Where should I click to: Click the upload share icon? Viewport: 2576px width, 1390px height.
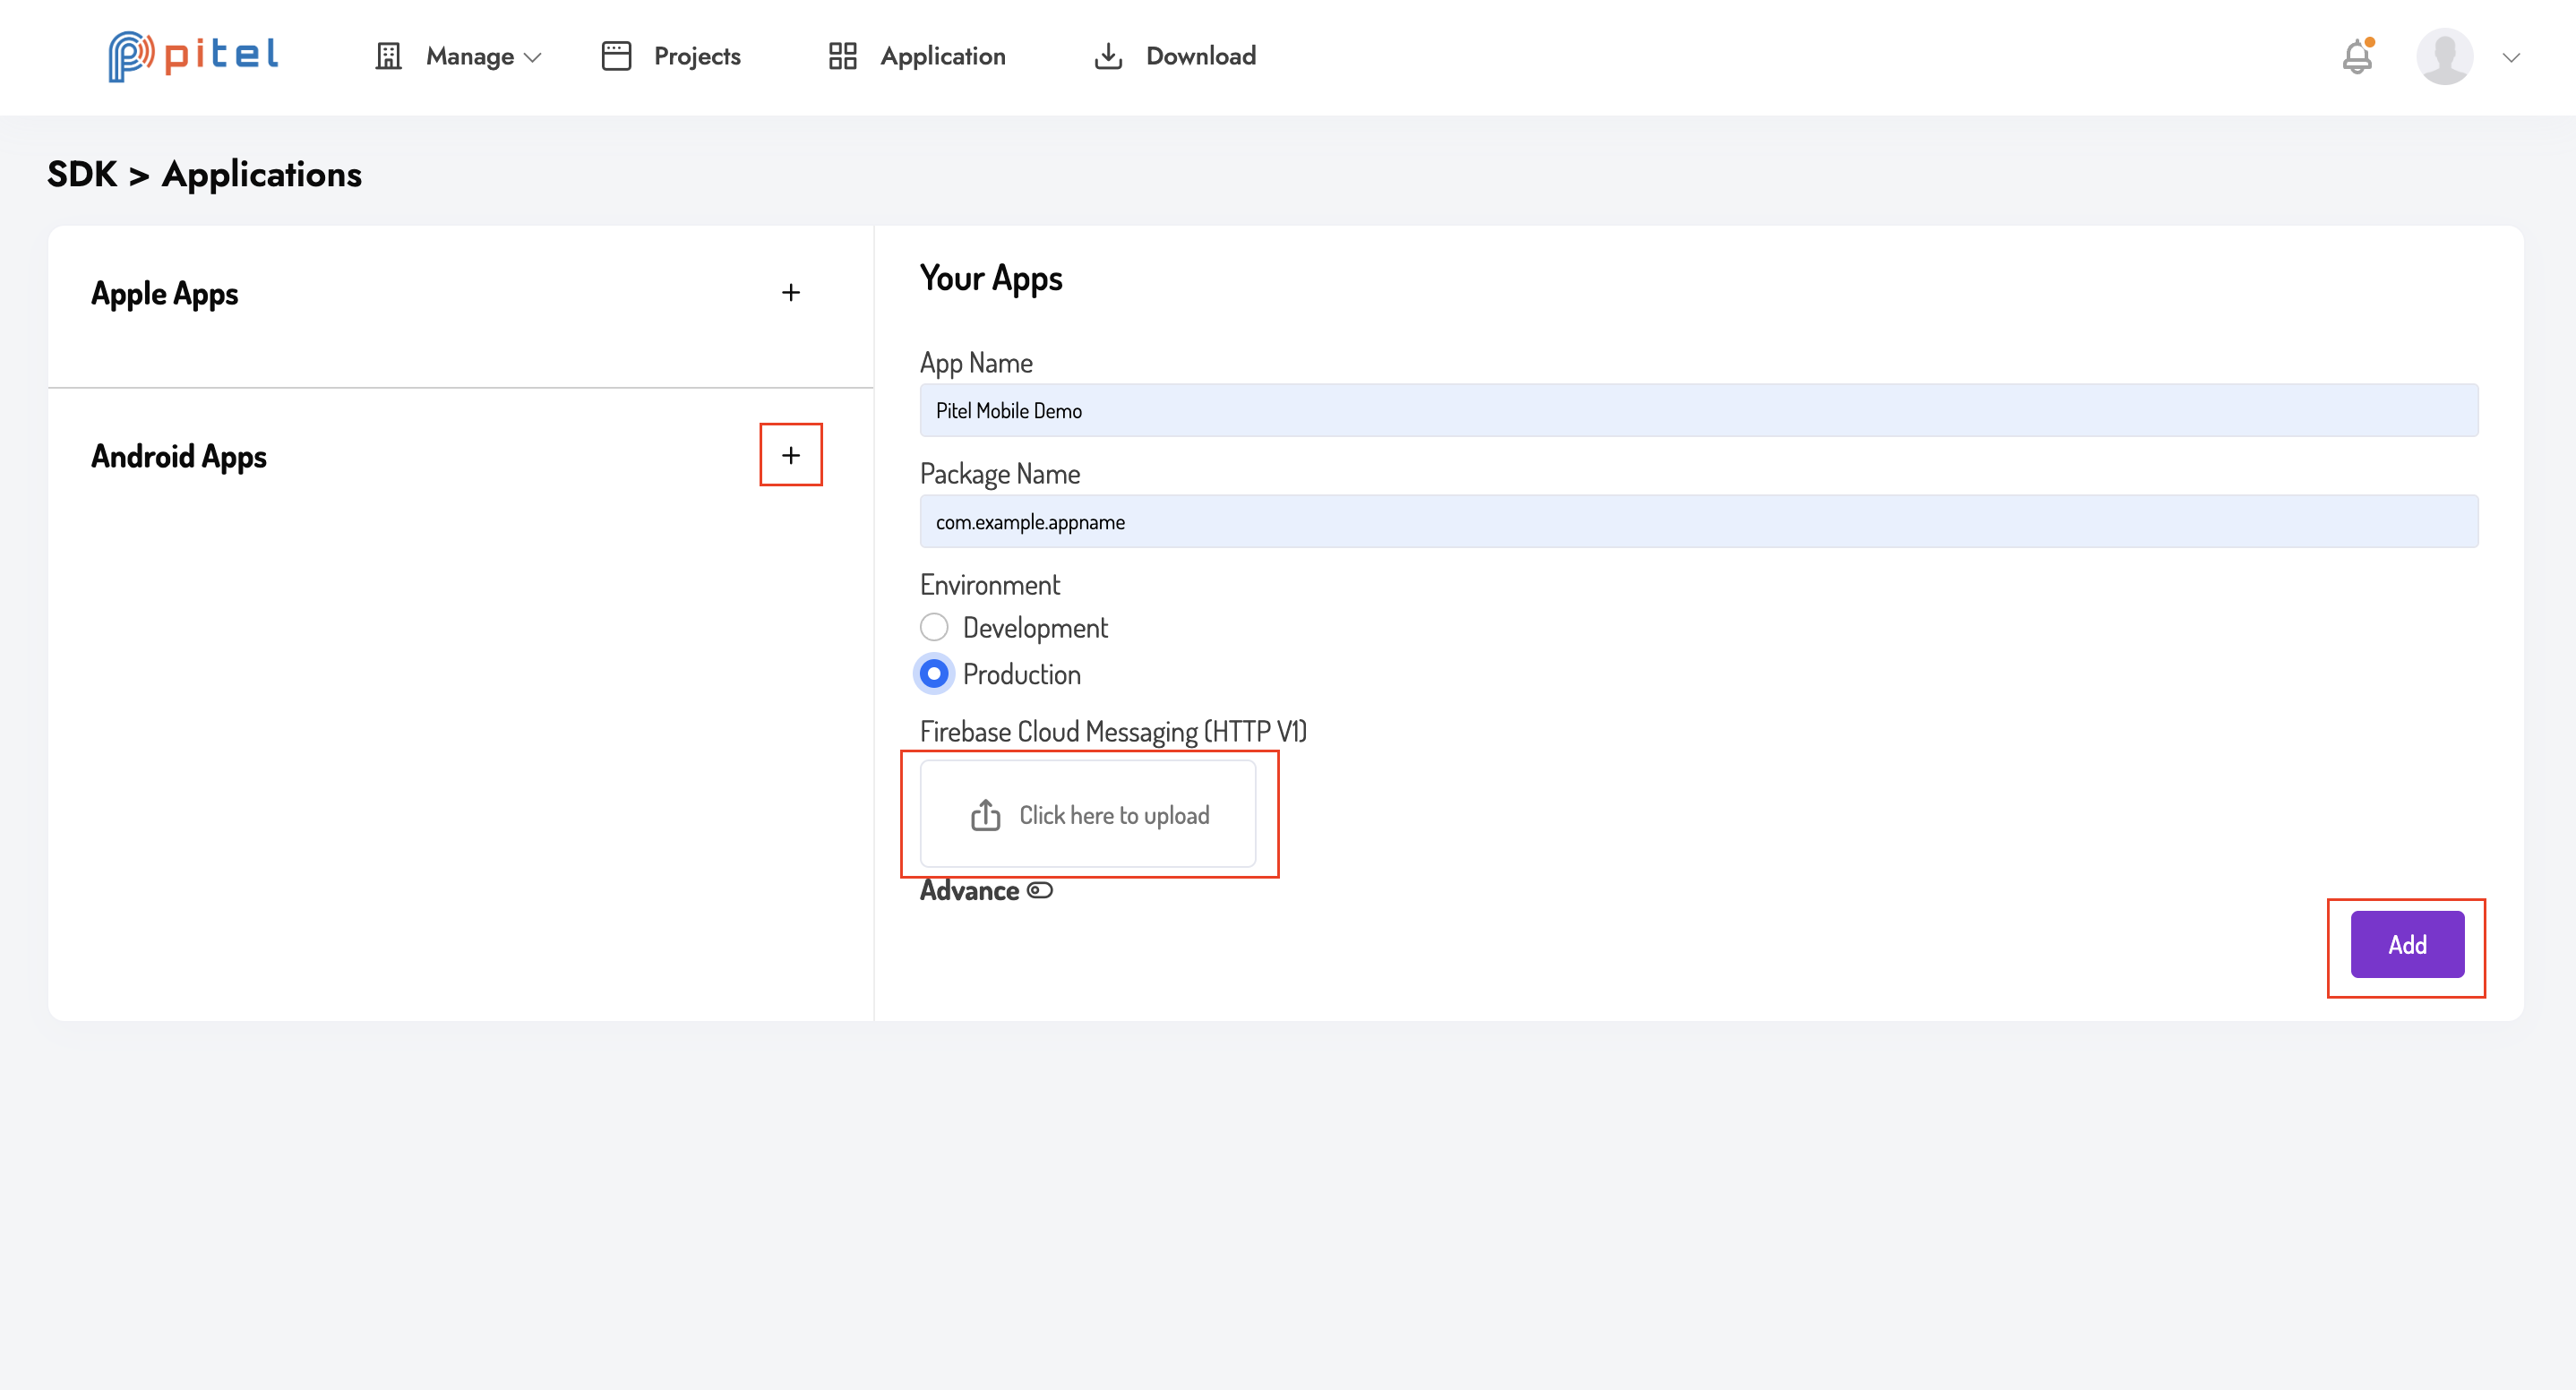(x=985, y=815)
